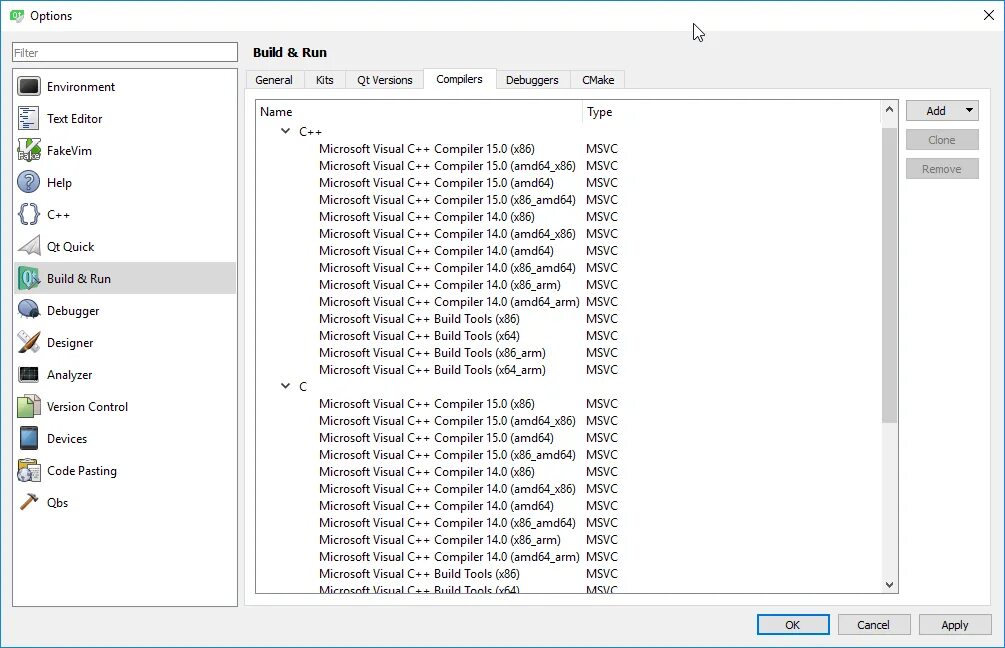Screen dimensions: 1005x648
Task: Open the Qt Versions tab
Action: point(385,80)
